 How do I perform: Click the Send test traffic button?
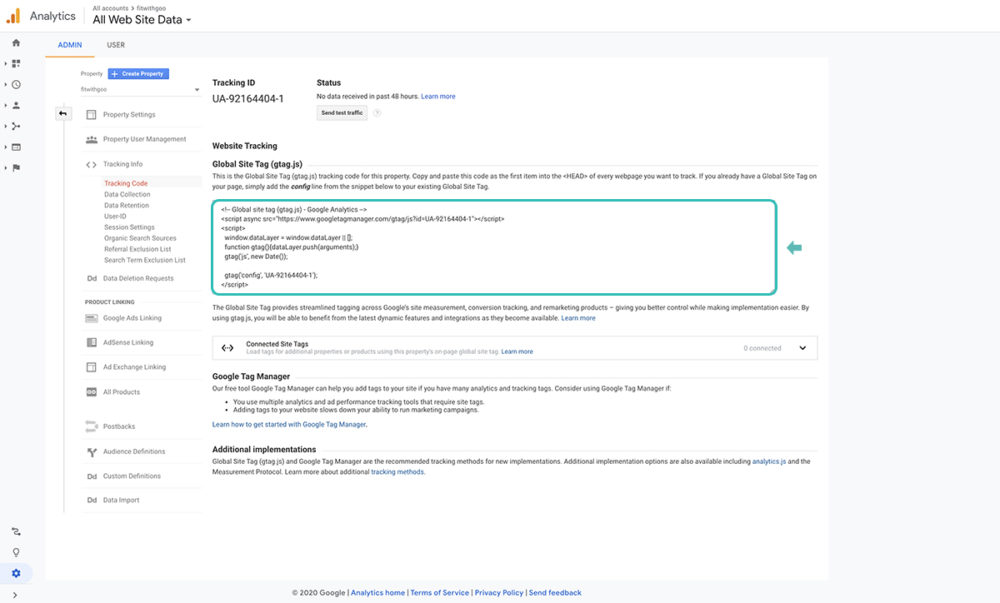coord(342,113)
